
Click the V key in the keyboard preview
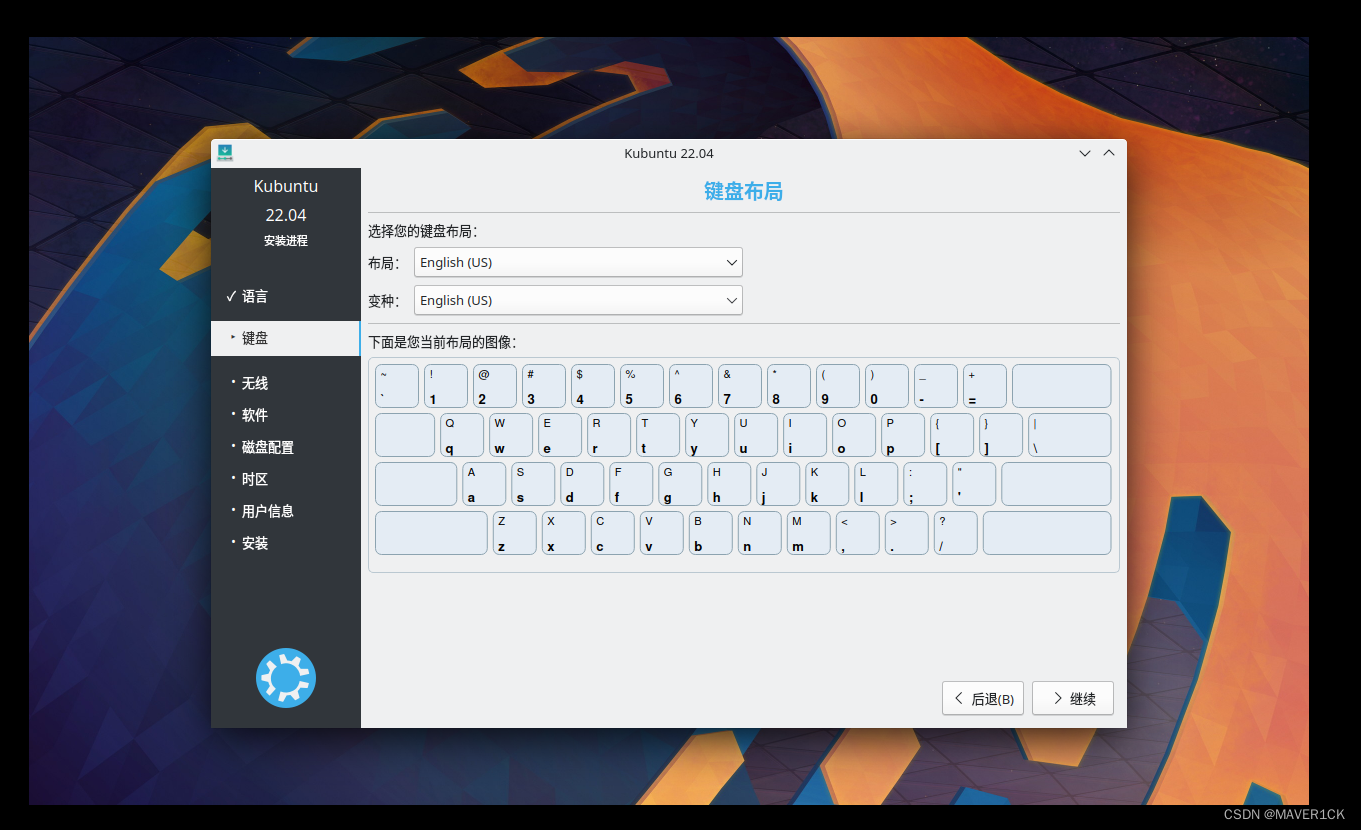[x=662, y=533]
